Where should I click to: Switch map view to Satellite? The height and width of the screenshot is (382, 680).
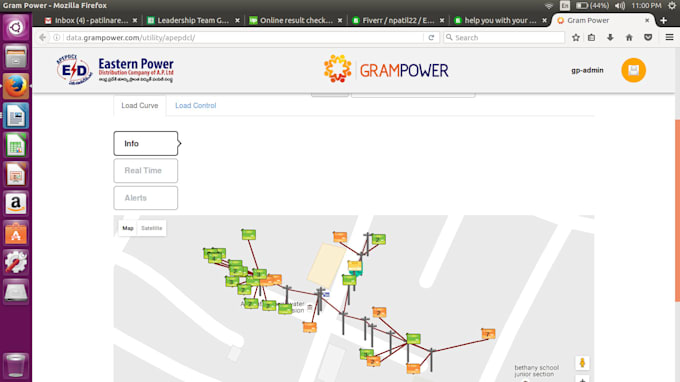(151, 228)
